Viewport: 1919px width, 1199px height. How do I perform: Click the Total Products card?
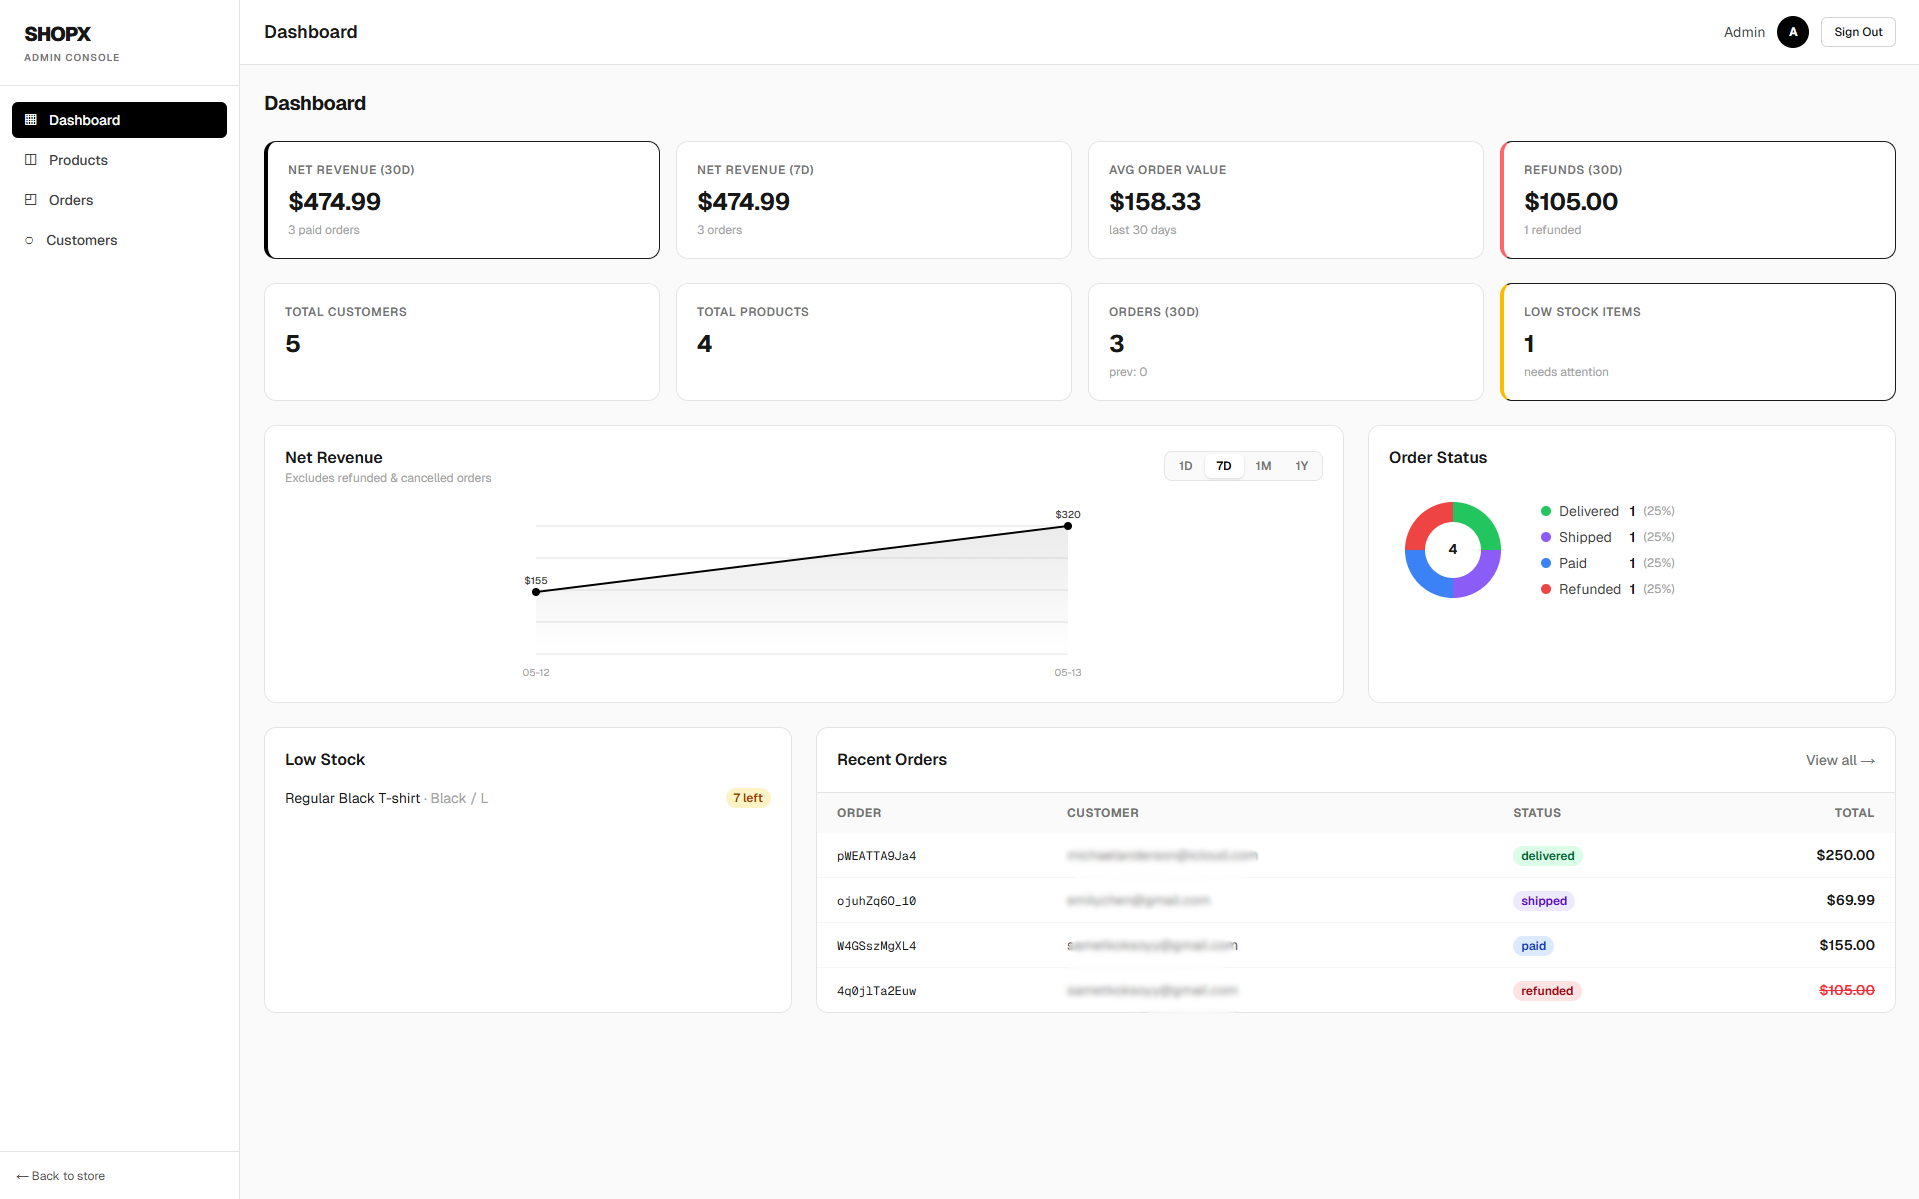click(874, 342)
